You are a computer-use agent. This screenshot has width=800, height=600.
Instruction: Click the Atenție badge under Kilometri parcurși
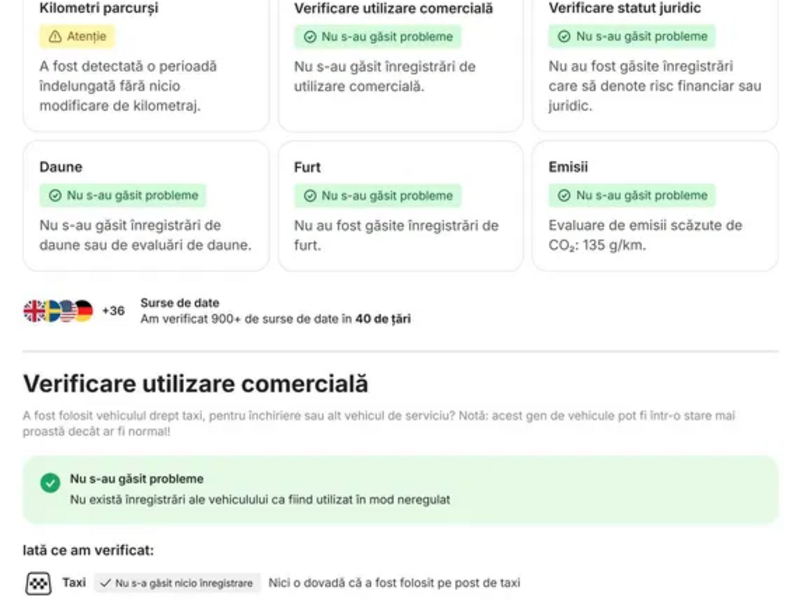coord(77,37)
